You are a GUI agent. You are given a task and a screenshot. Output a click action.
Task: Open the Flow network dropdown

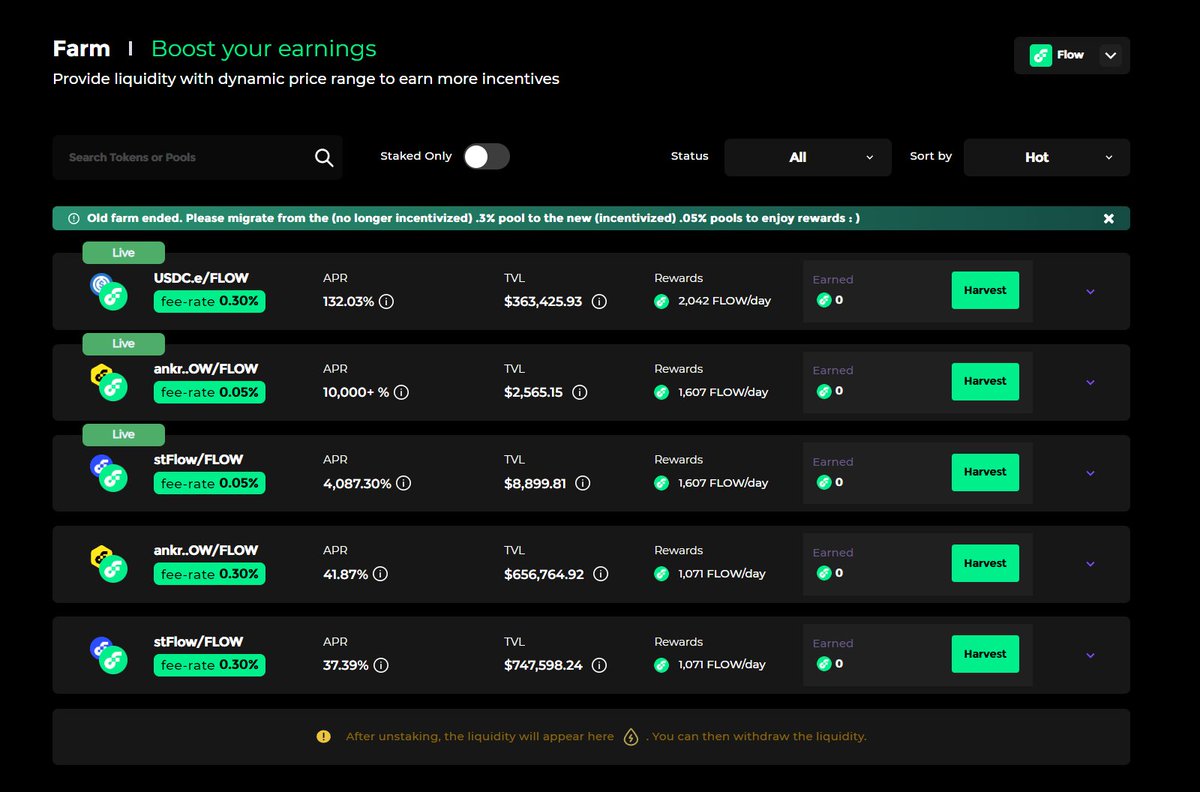[1072, 56]
